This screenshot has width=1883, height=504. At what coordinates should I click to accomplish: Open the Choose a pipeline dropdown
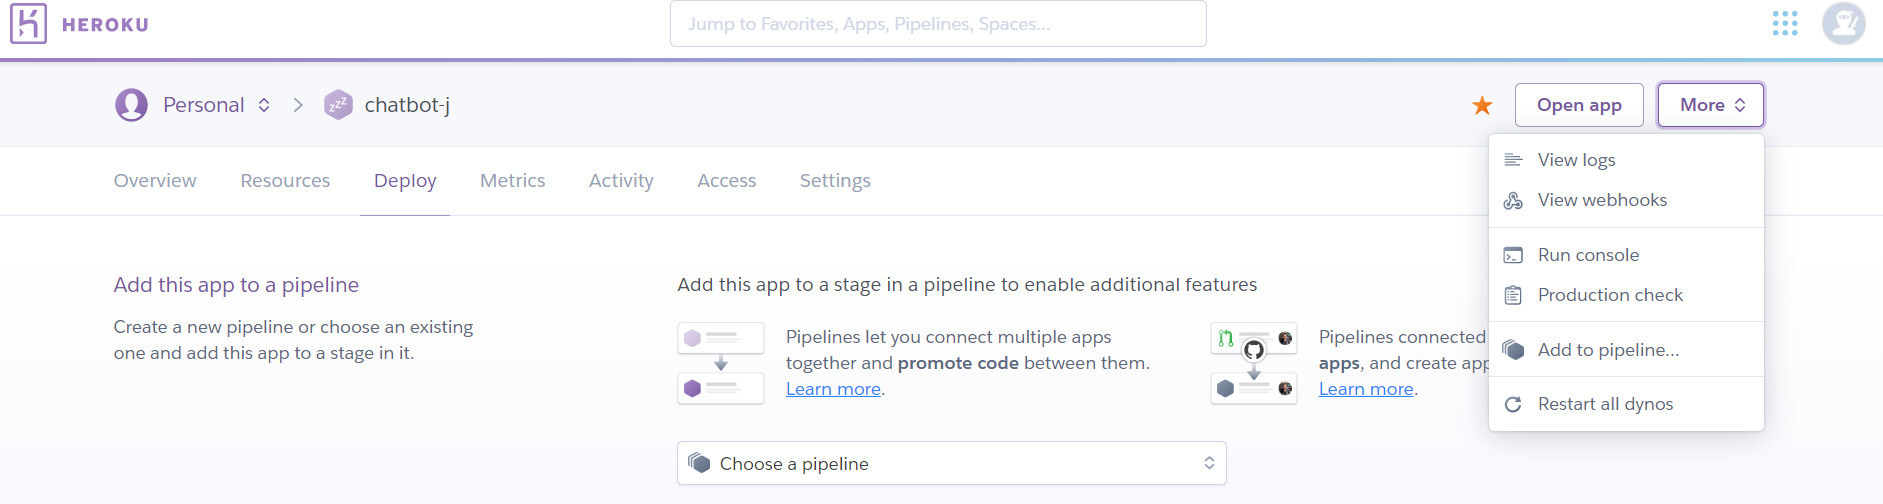click(951, 463)
